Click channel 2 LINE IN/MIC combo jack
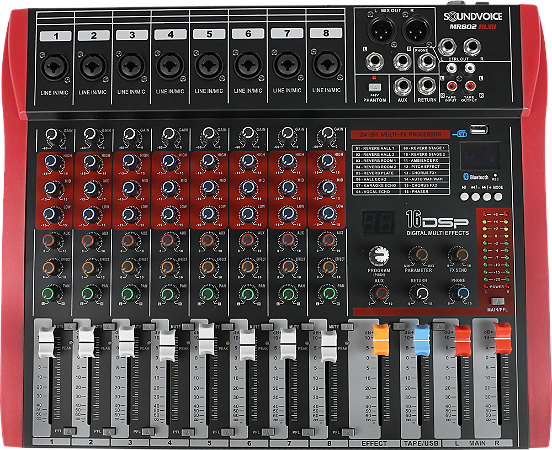This screenshot has width=552, height=450. (x=93, y=67)
